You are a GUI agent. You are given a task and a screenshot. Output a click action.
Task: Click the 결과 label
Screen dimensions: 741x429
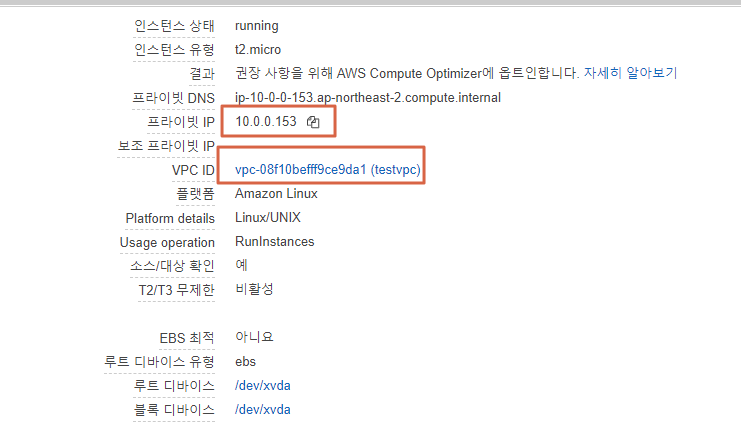click(x=202, y=74)
